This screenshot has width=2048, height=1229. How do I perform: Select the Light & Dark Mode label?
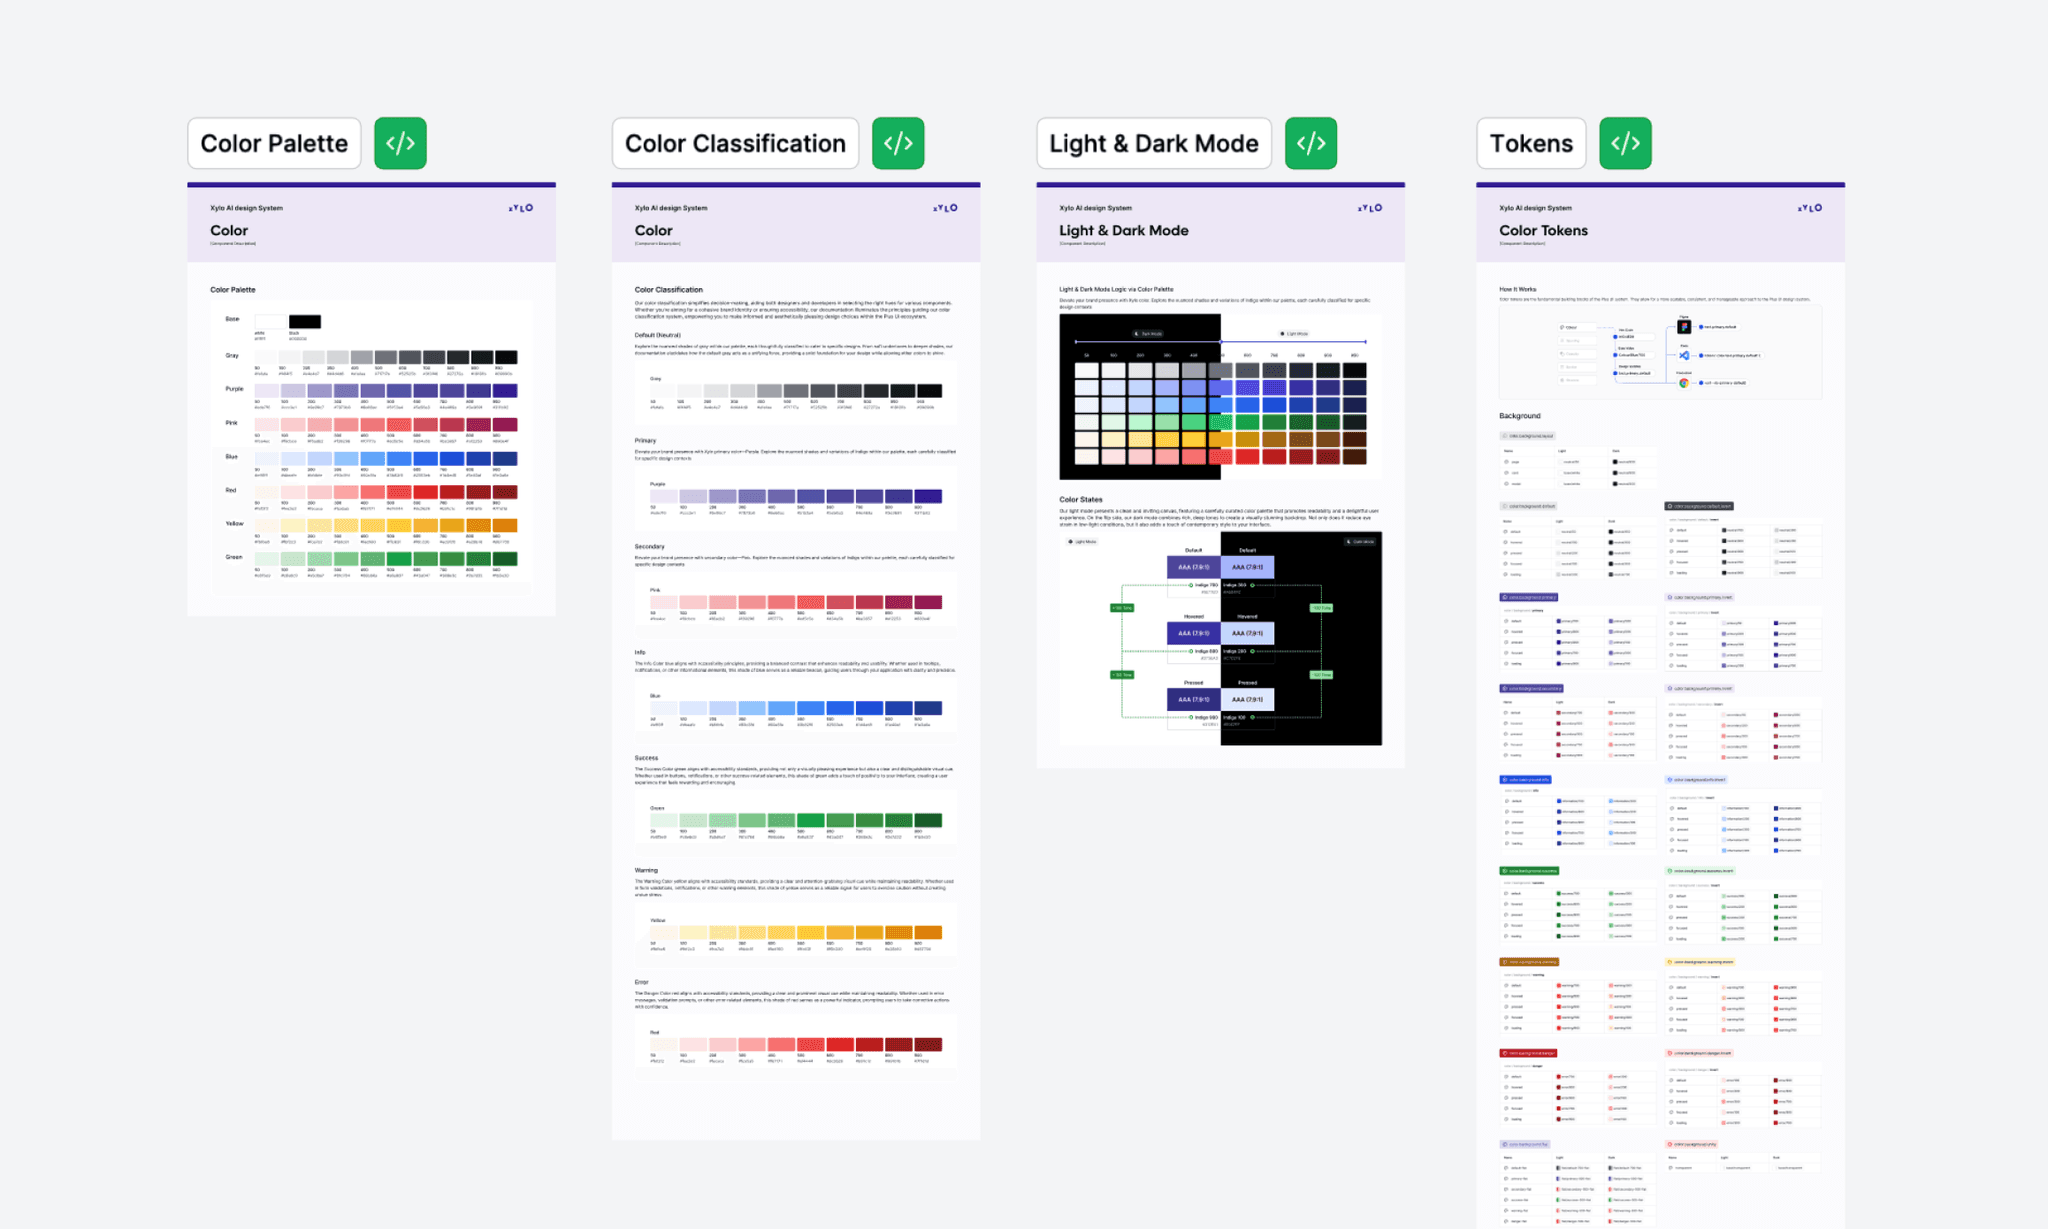coord(1153,143)
